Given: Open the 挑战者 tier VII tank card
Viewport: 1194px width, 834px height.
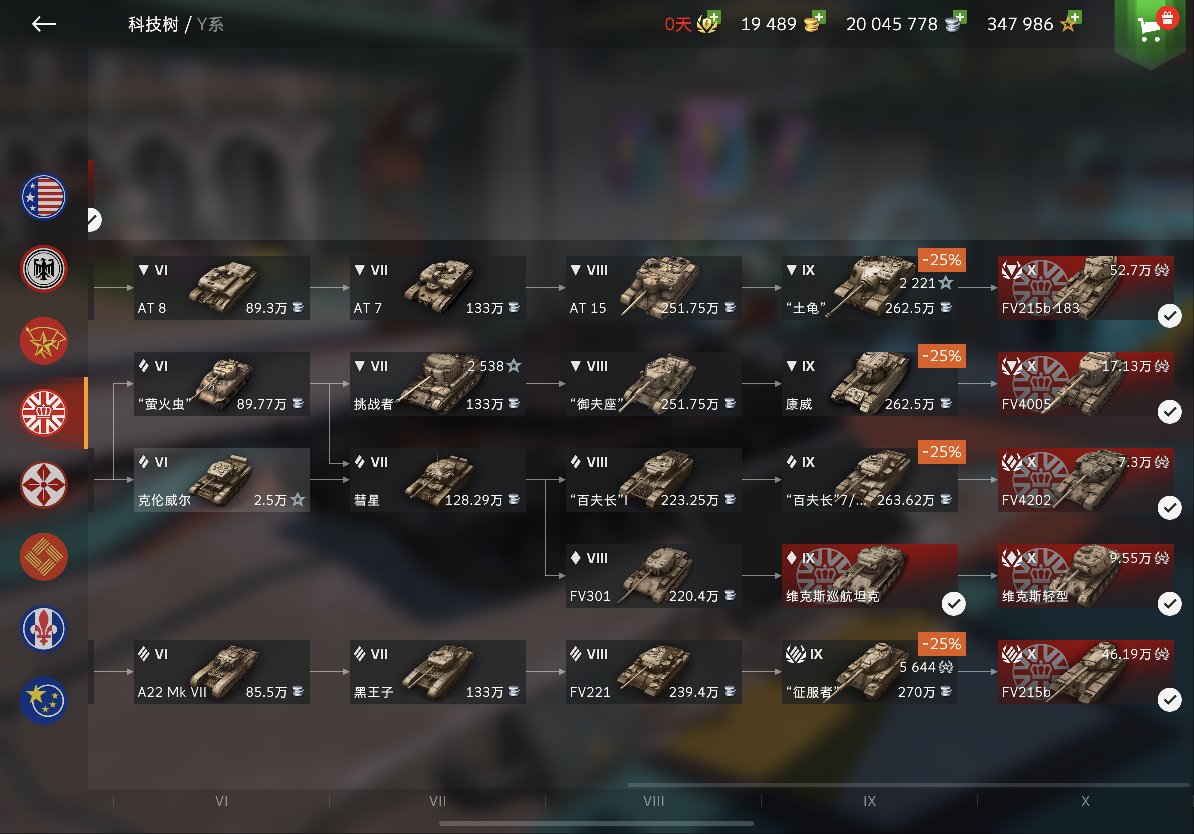Looking at the screenshot, I should tap(438, 384).
